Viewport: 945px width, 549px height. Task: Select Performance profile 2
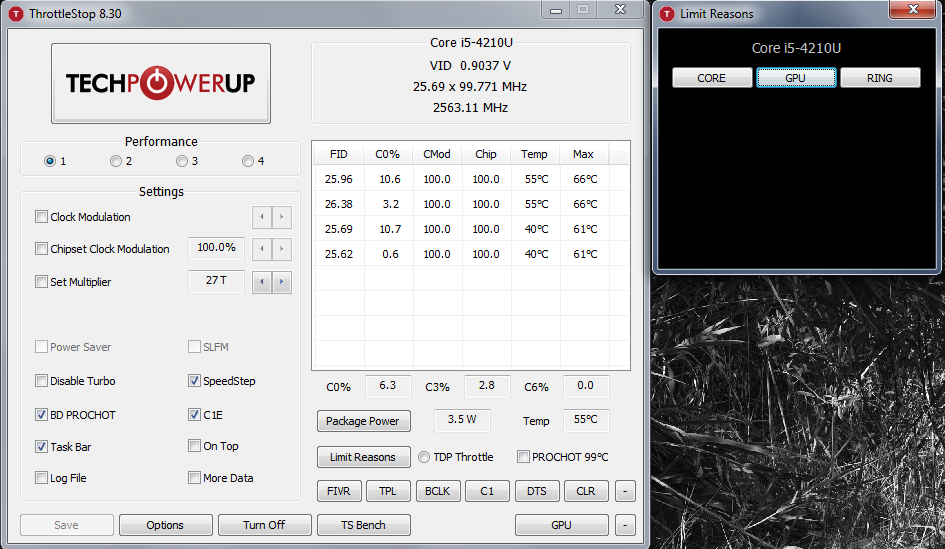(x=116, y=161)
